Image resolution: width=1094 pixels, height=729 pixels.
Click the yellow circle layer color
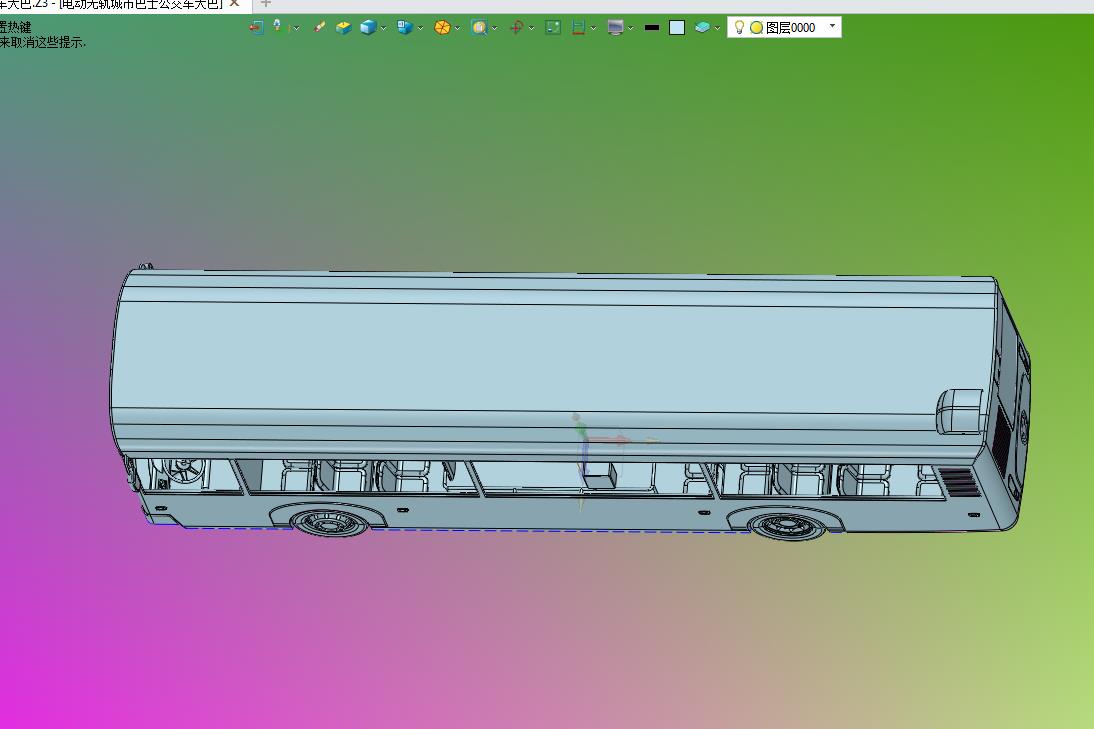tap(756, 28)
